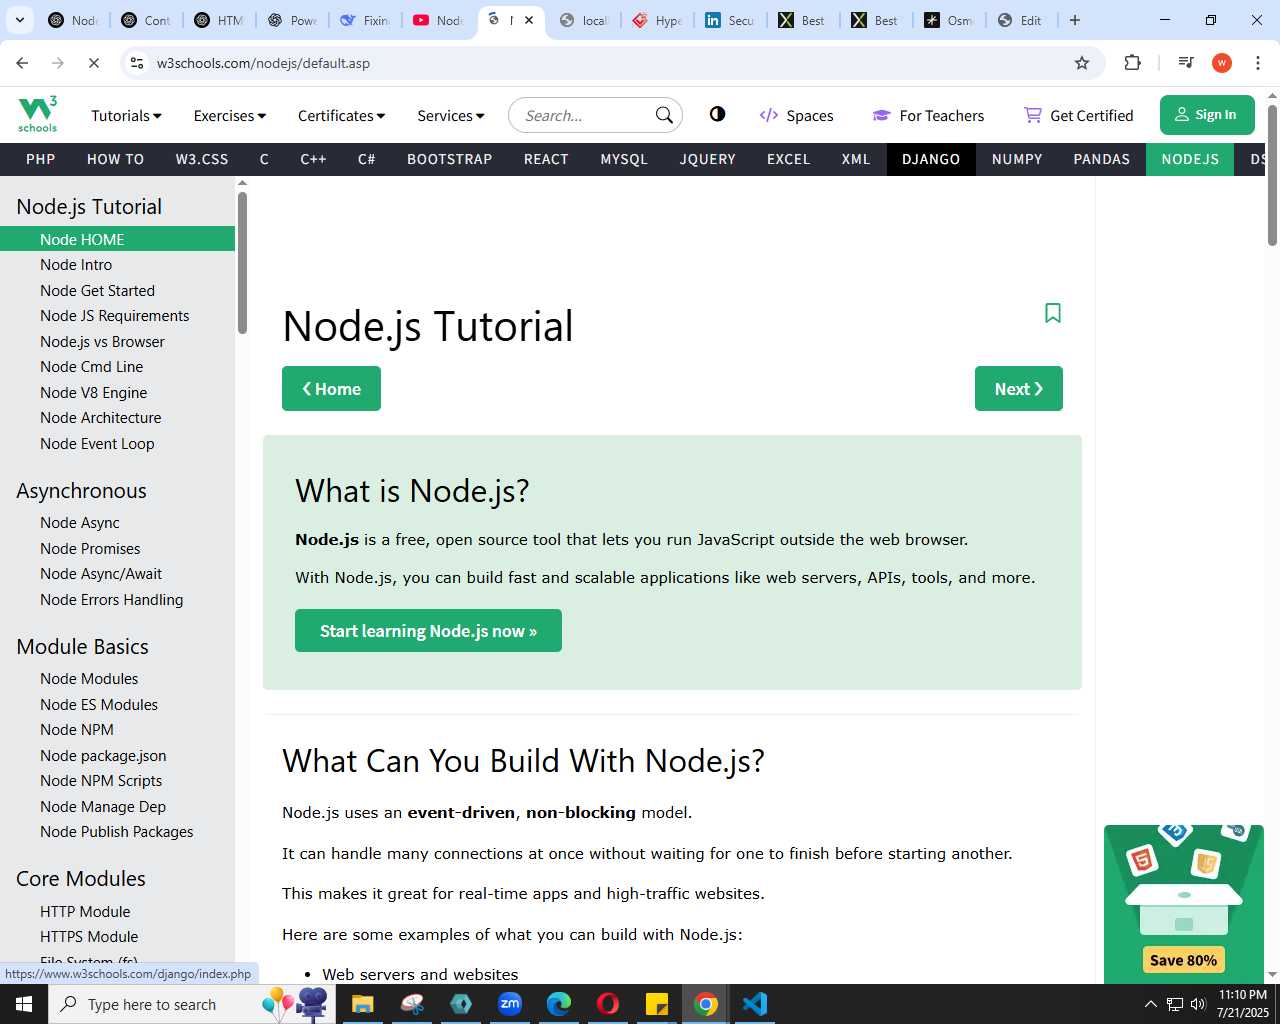The height and width of the screenshot is (1024, 1280).
Task: Click the green Next button
Action: pyautogui.click(x=1019, y=389)
